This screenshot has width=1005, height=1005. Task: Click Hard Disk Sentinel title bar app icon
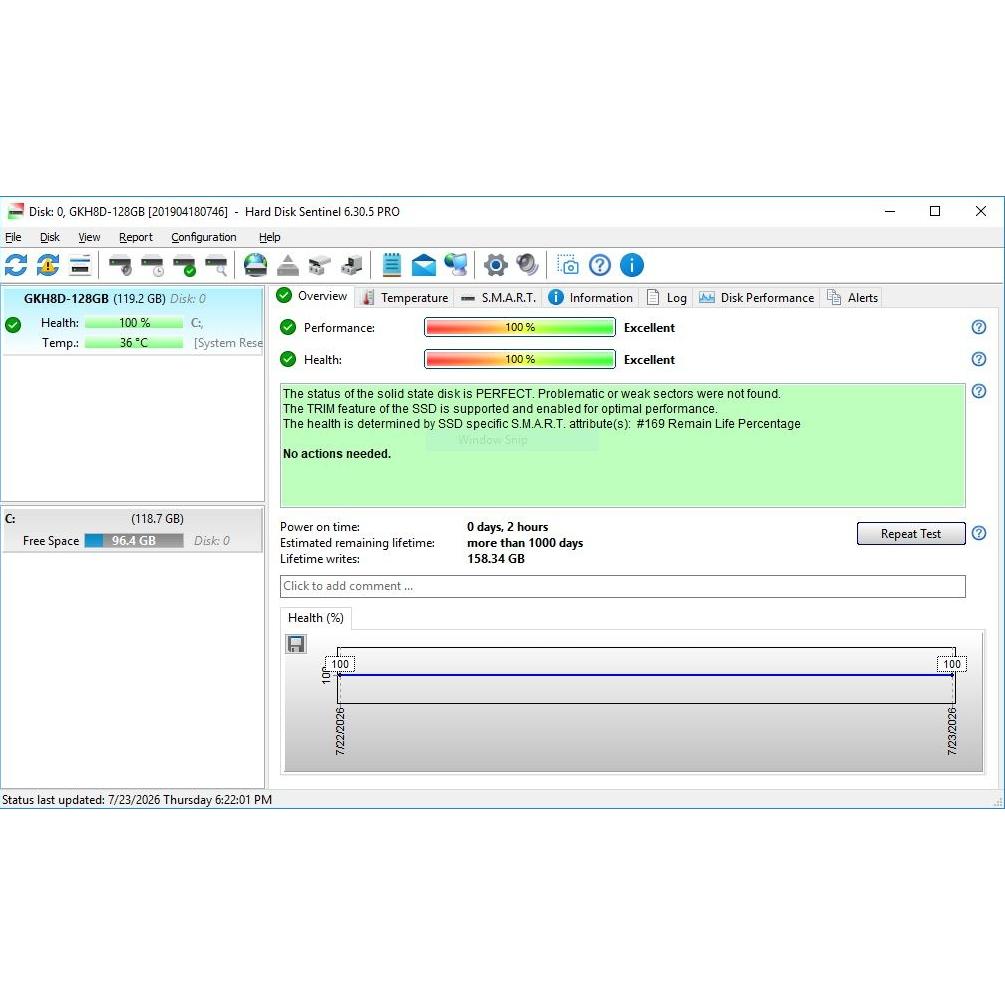[x=15, y=212]
